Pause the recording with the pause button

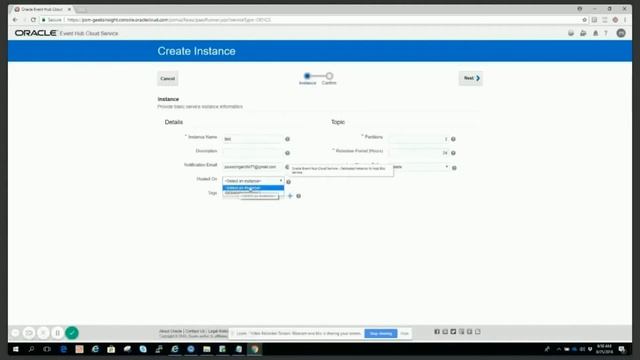coord(58,333)
